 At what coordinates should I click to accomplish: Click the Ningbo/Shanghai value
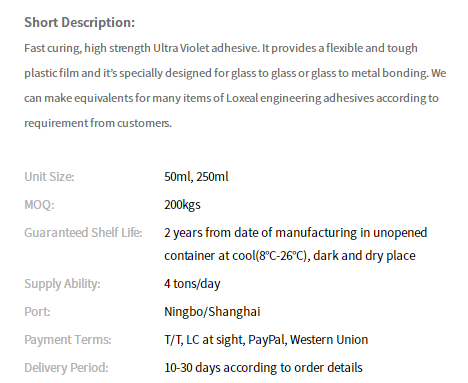pos(212,312)
